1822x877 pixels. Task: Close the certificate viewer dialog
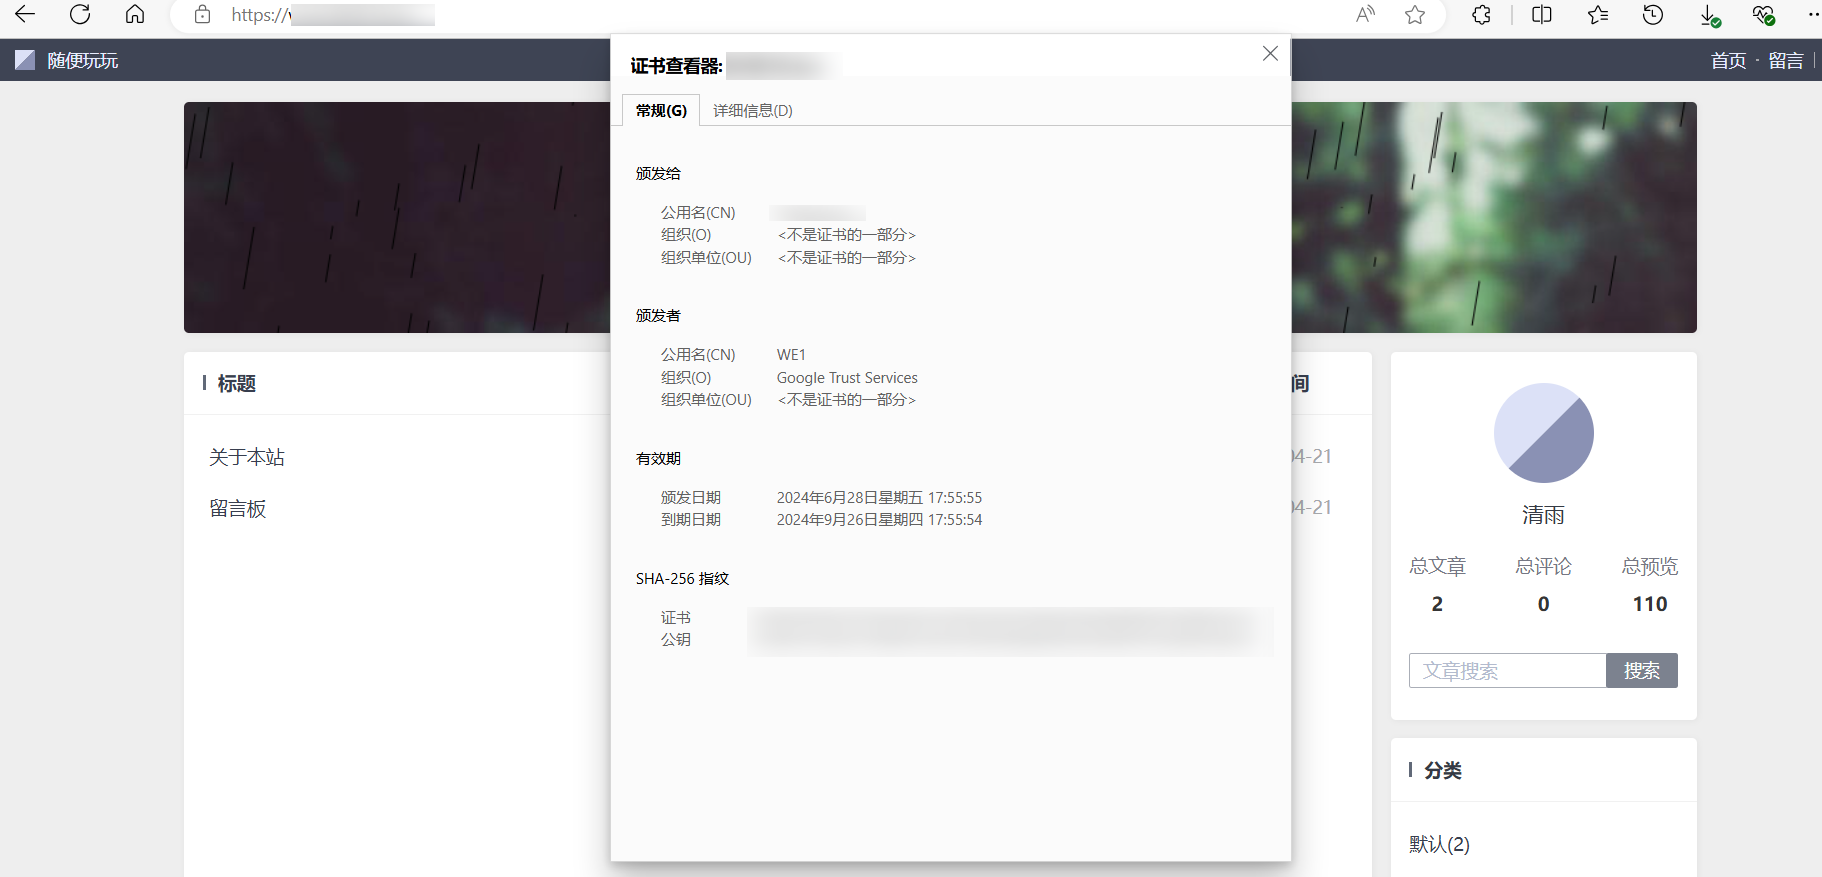click(x=1270, y=53)
